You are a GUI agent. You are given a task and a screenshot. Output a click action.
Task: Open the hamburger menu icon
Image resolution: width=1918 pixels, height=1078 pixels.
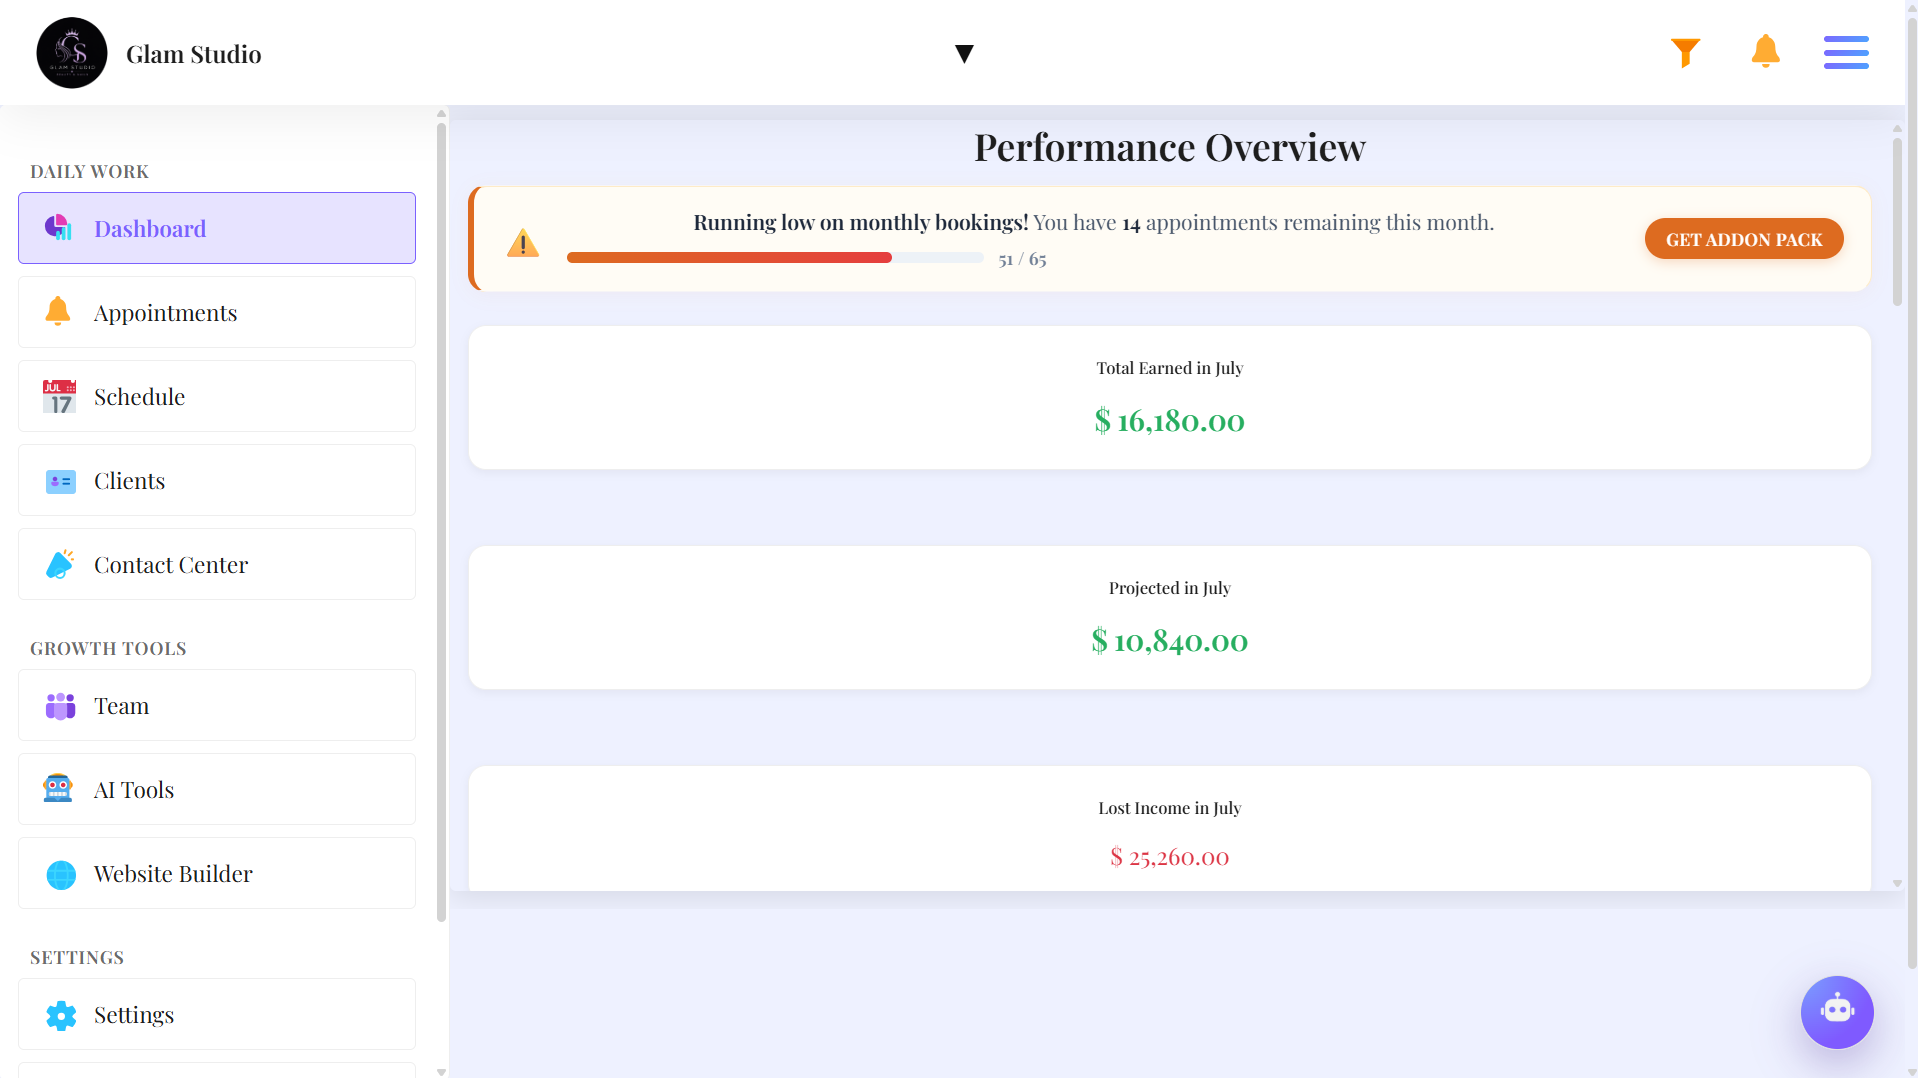point(1845,52)
